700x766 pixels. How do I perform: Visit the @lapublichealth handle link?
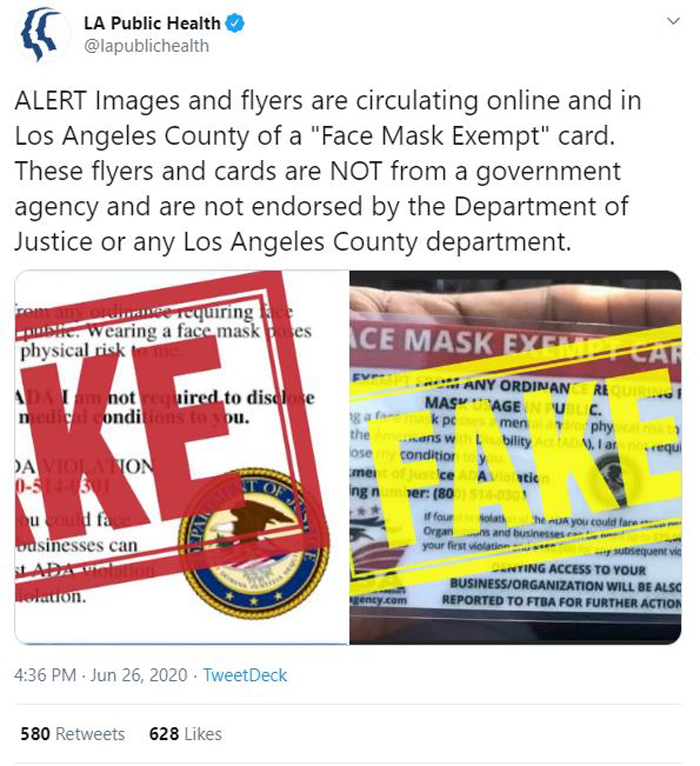147,46
